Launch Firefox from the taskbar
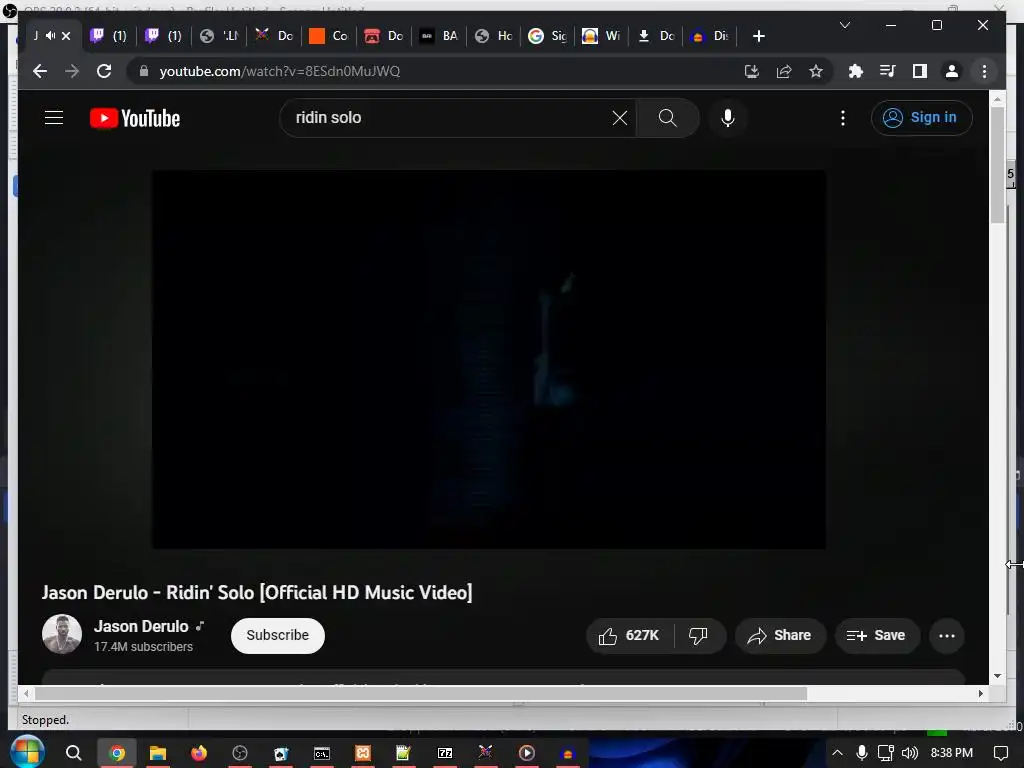Image resolution: width=1024 pixels, height=768 pixels. coord(199,753)
